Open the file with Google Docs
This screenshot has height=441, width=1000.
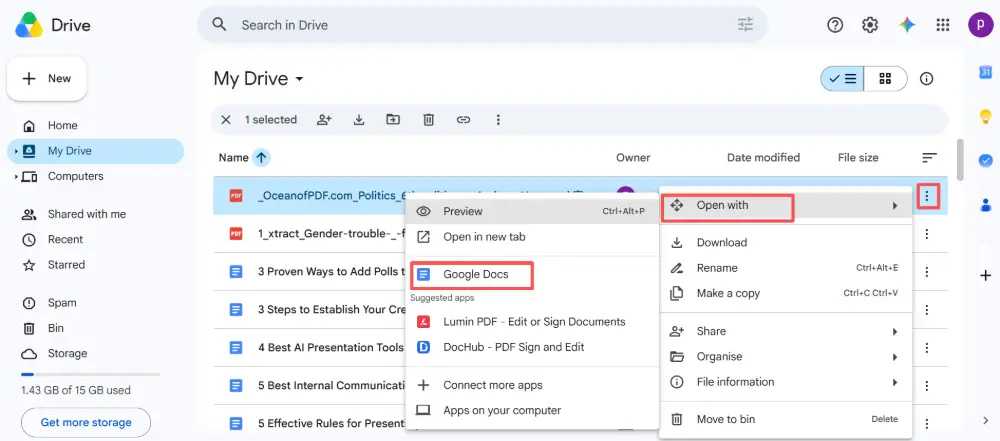532,274
